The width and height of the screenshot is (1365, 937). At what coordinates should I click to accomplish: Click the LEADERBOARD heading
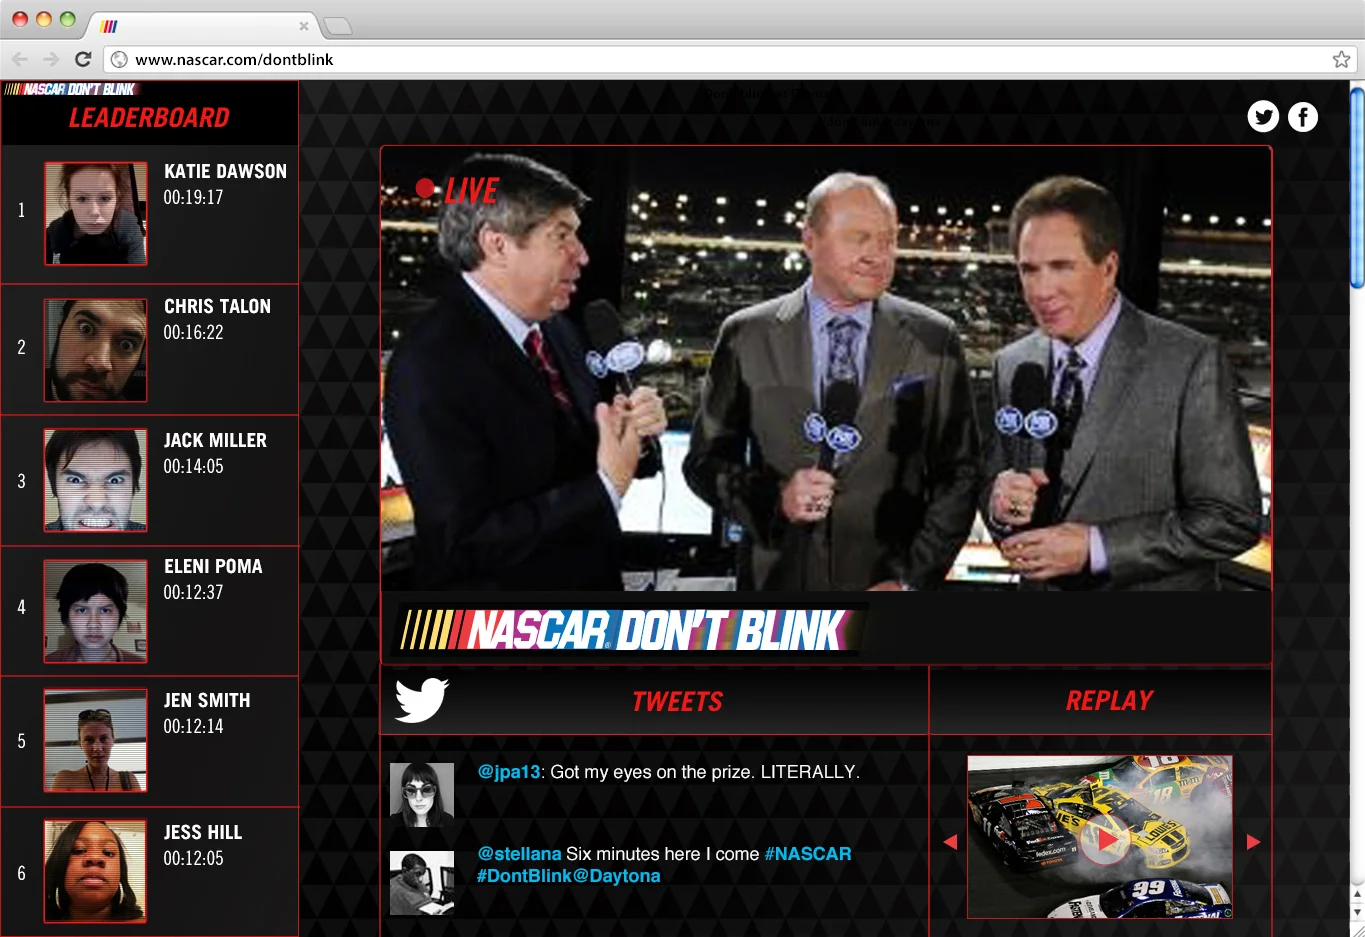149,118
